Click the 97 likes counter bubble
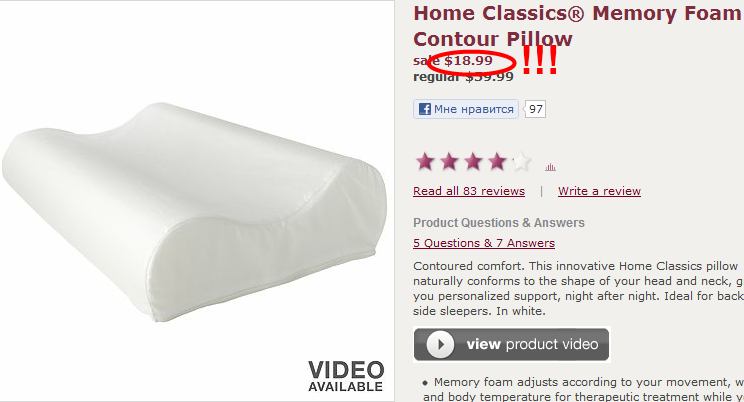Screen dimensions: 744x402 (x=535, y=109)
